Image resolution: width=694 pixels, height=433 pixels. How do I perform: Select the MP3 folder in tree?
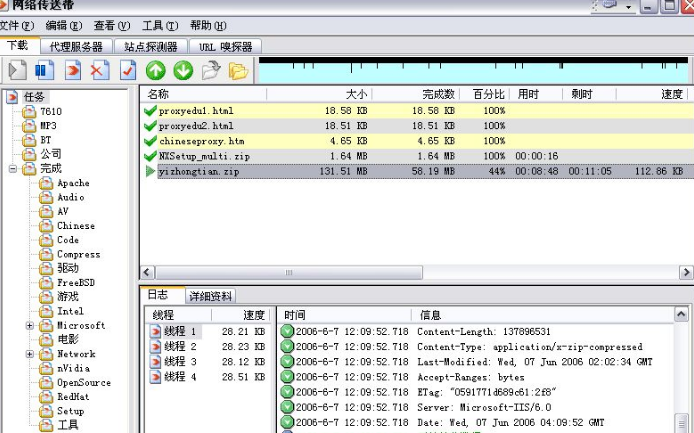pos(48,125)
